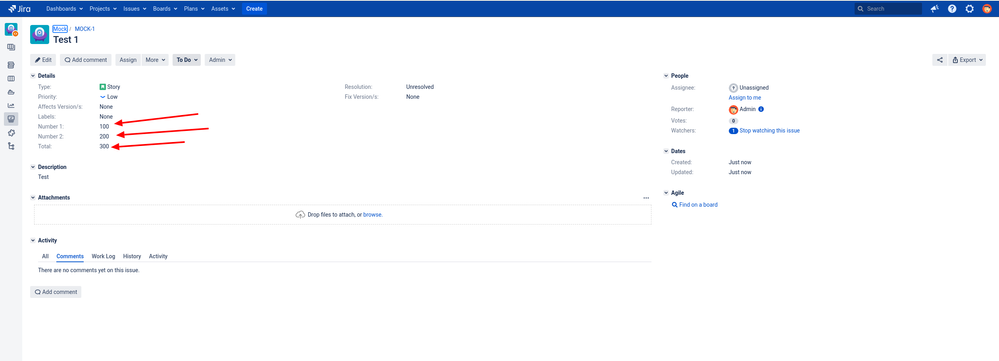The width and height of the screenshot is (999, 361).
Task: Open the help question mark icon
Action: pos(952,9)
